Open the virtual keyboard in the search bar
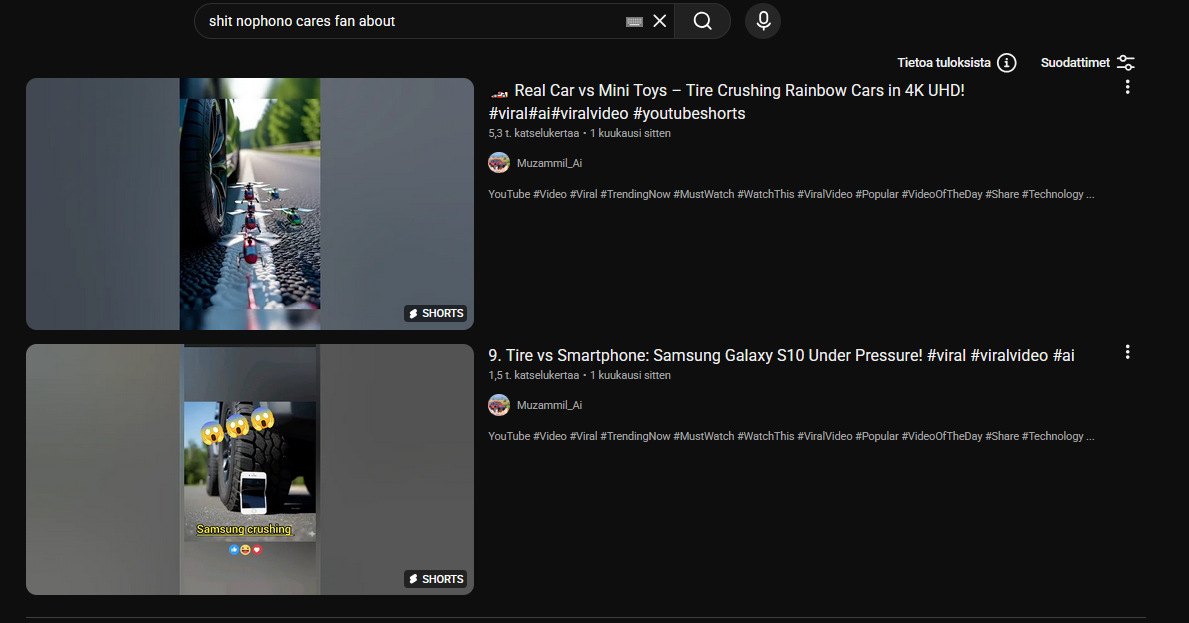The height and width of the screenshot is (623, 1189). (x=634, y=21)
